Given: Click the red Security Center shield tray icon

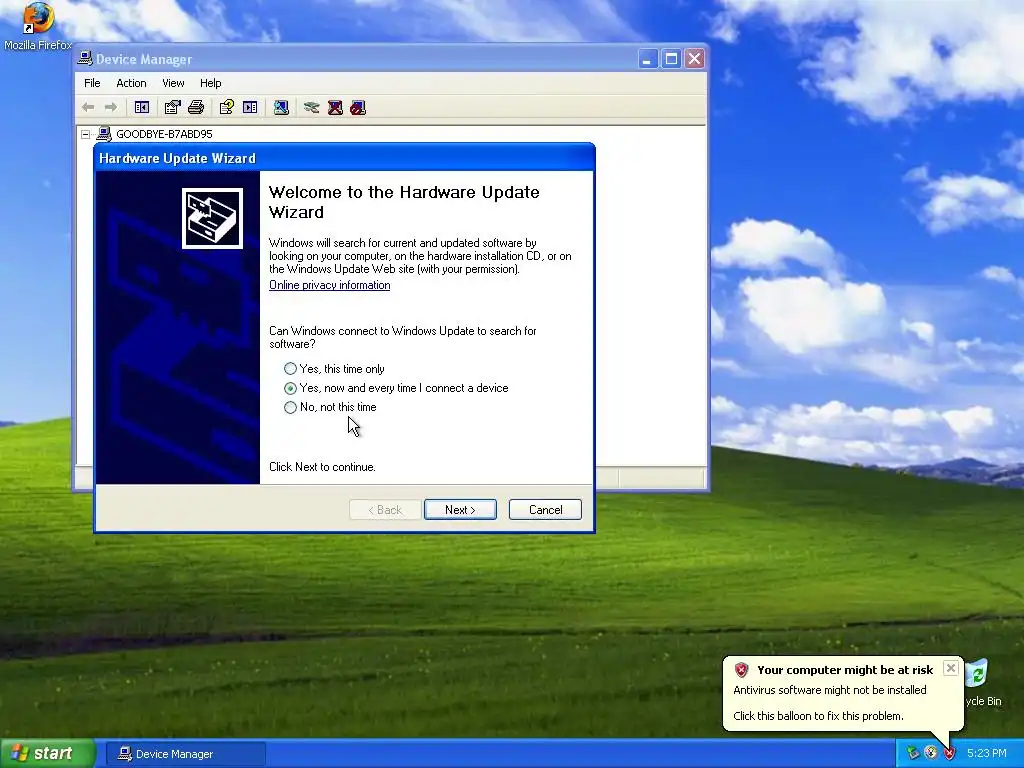Looking at the screenshot, I should (x=950, y=753).
